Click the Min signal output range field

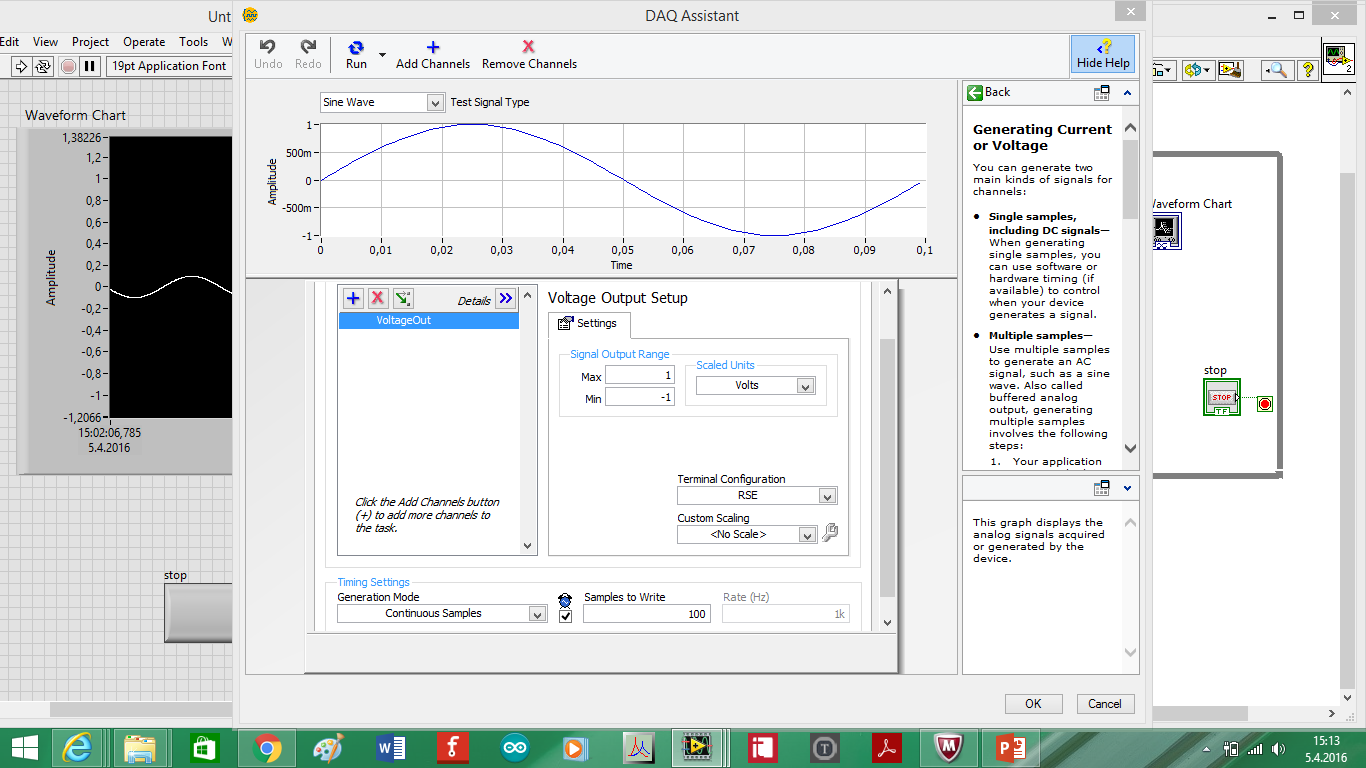click(x=640, y=397)
